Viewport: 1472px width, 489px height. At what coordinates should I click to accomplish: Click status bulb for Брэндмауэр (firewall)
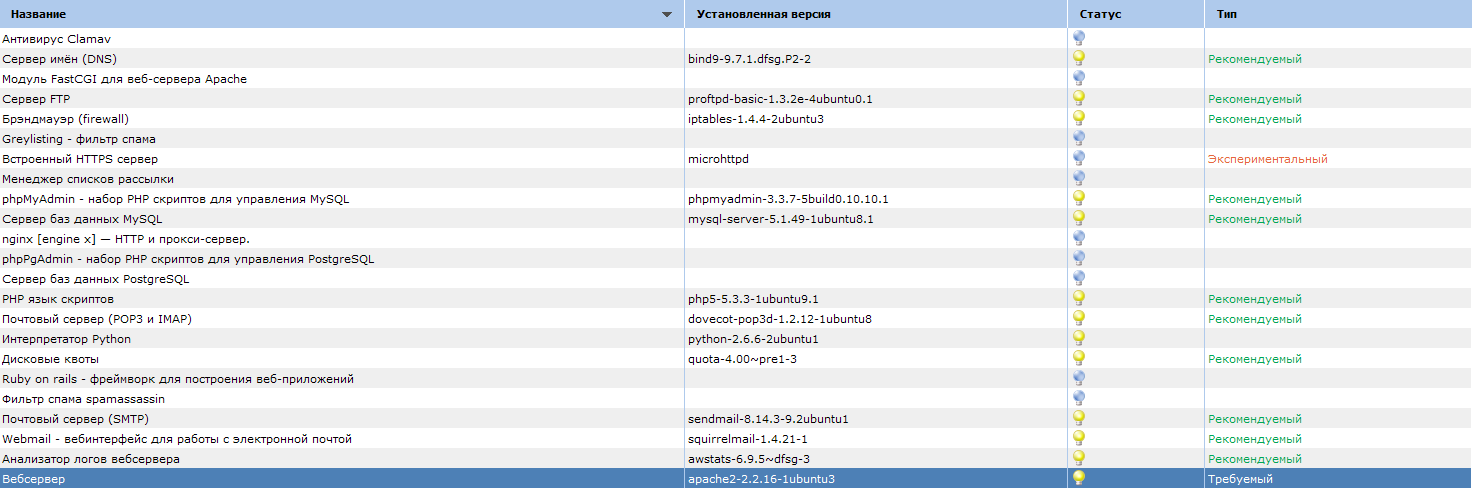pyautogui.click(x=1079, y=118)
